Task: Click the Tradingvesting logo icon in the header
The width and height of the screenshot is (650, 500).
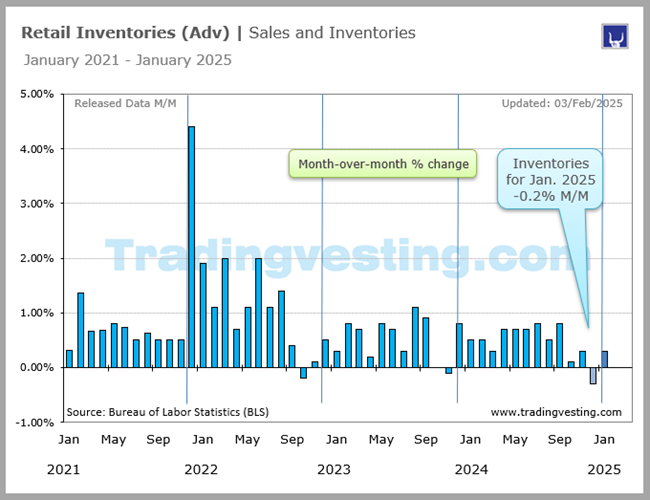Action: pyautogui.click(x=613, y=36)
